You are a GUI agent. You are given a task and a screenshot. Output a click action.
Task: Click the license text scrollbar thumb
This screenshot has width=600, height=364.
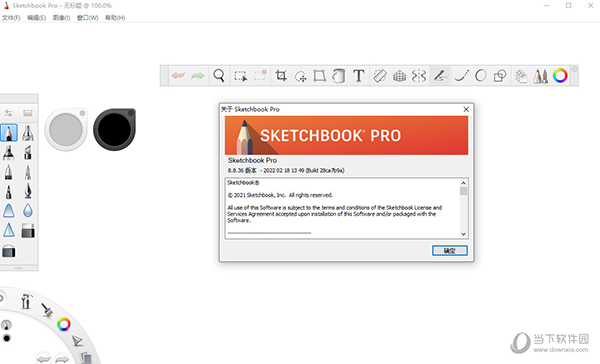coord(463,191)
